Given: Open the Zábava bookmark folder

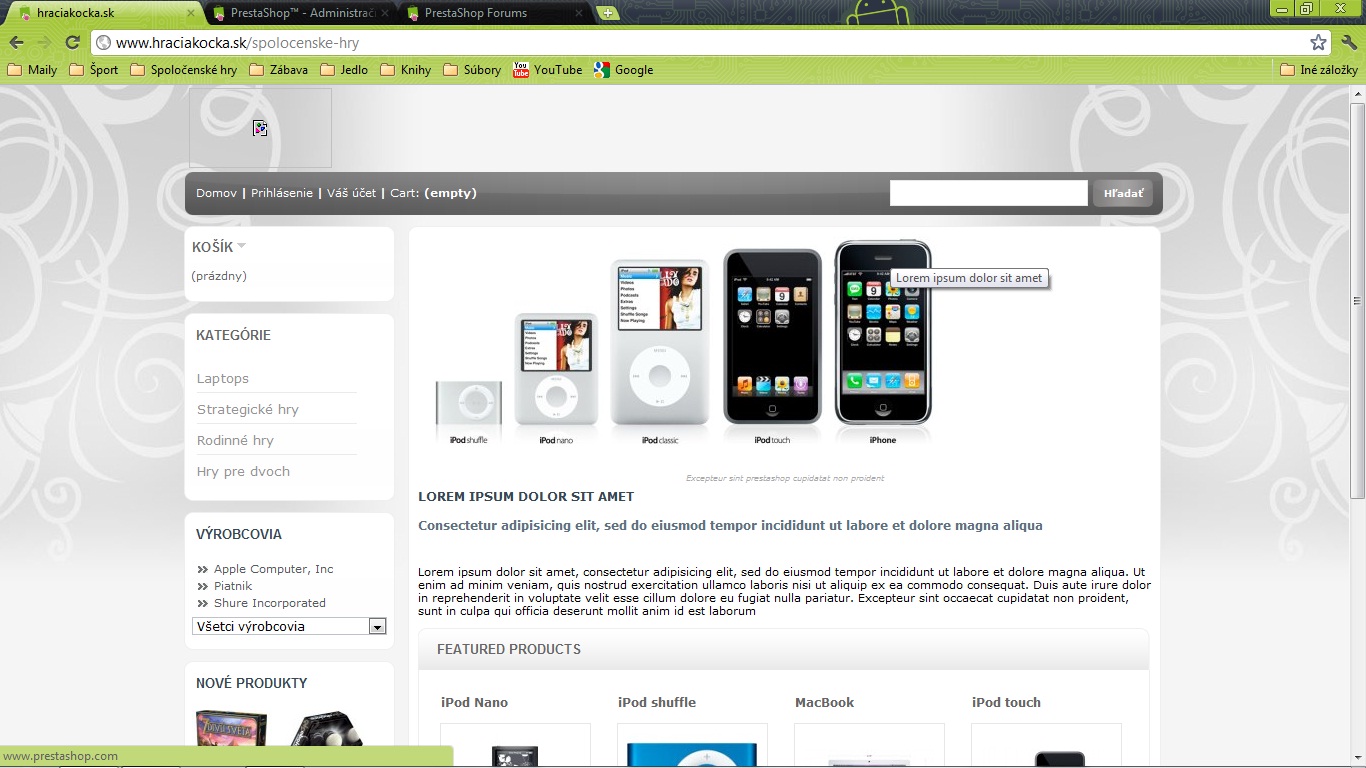Looking at the screenshot, I should coord(278,70).
